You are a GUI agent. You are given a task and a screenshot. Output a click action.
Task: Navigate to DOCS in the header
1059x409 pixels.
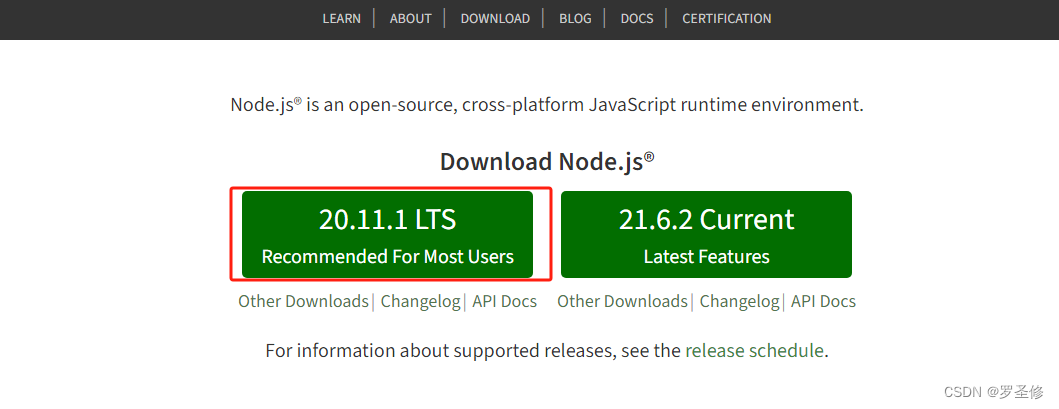tap(637, 19)
